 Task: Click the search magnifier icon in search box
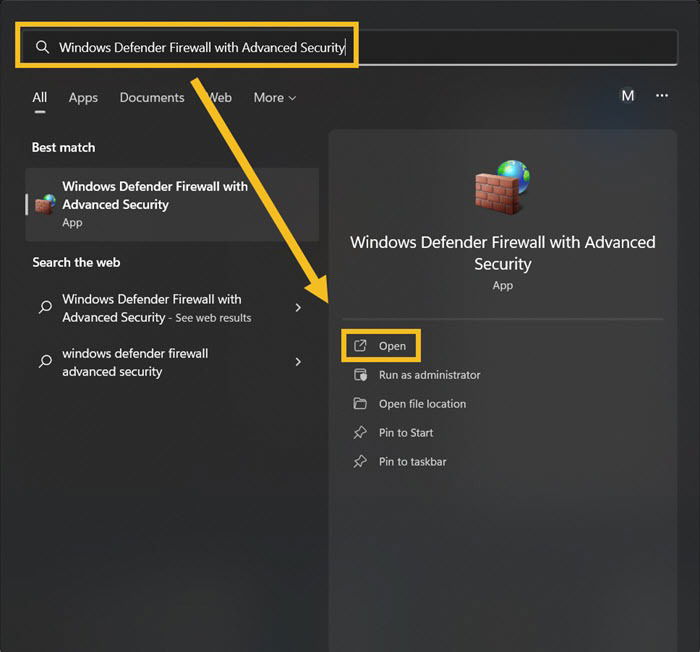(x=42, y=47)
